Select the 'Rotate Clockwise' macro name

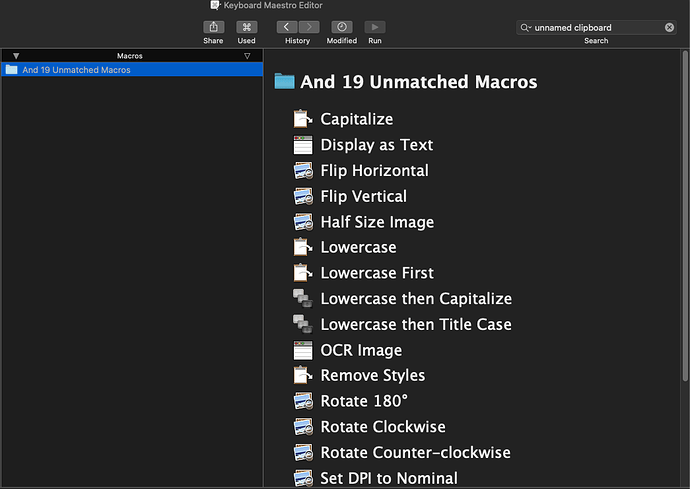383,426
